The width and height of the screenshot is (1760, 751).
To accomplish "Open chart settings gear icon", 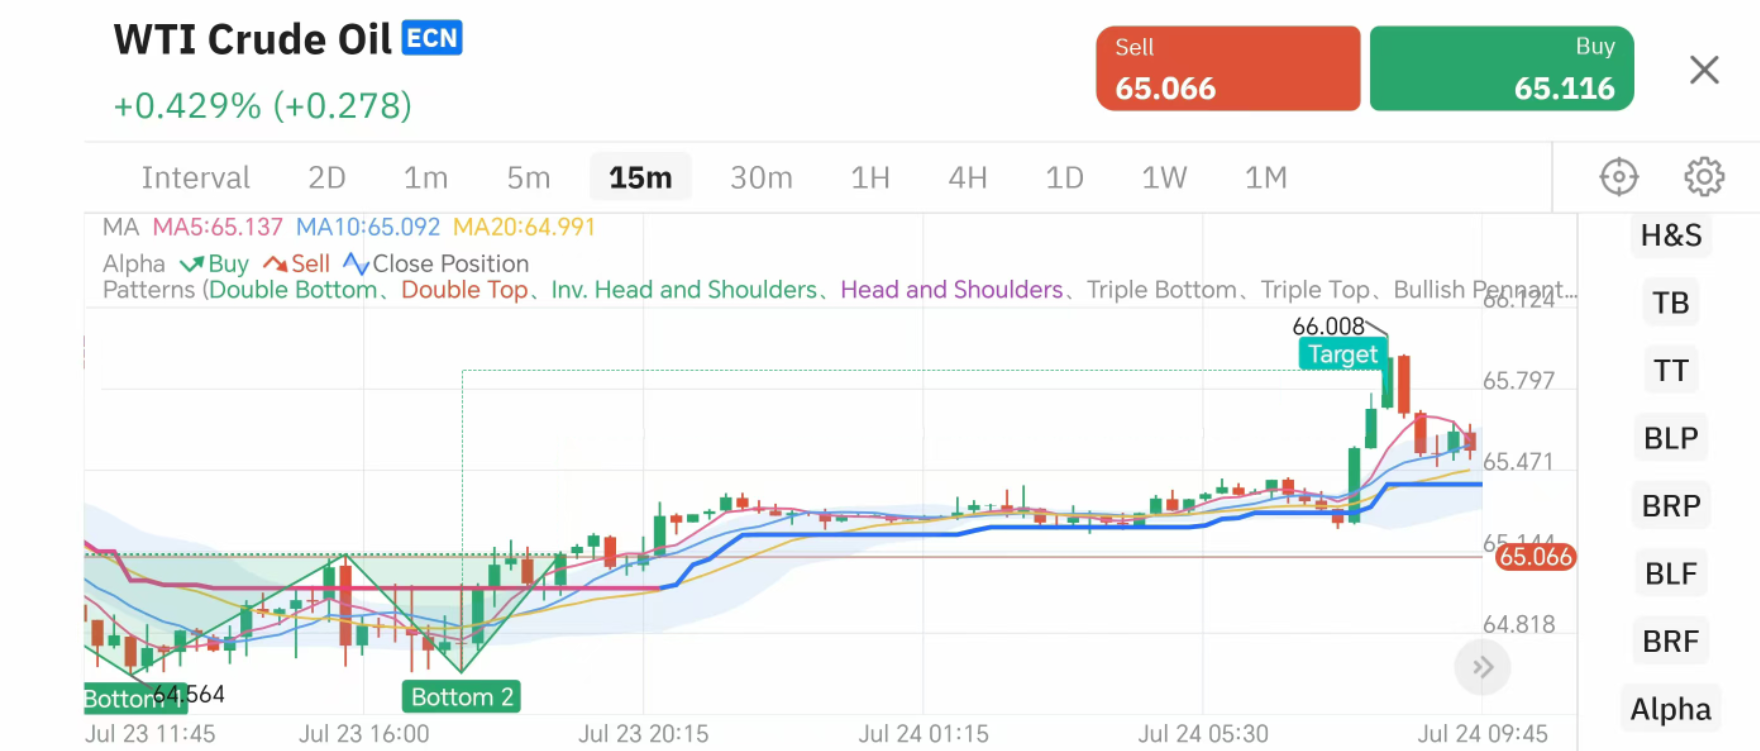I will (x=1703, y=177).
